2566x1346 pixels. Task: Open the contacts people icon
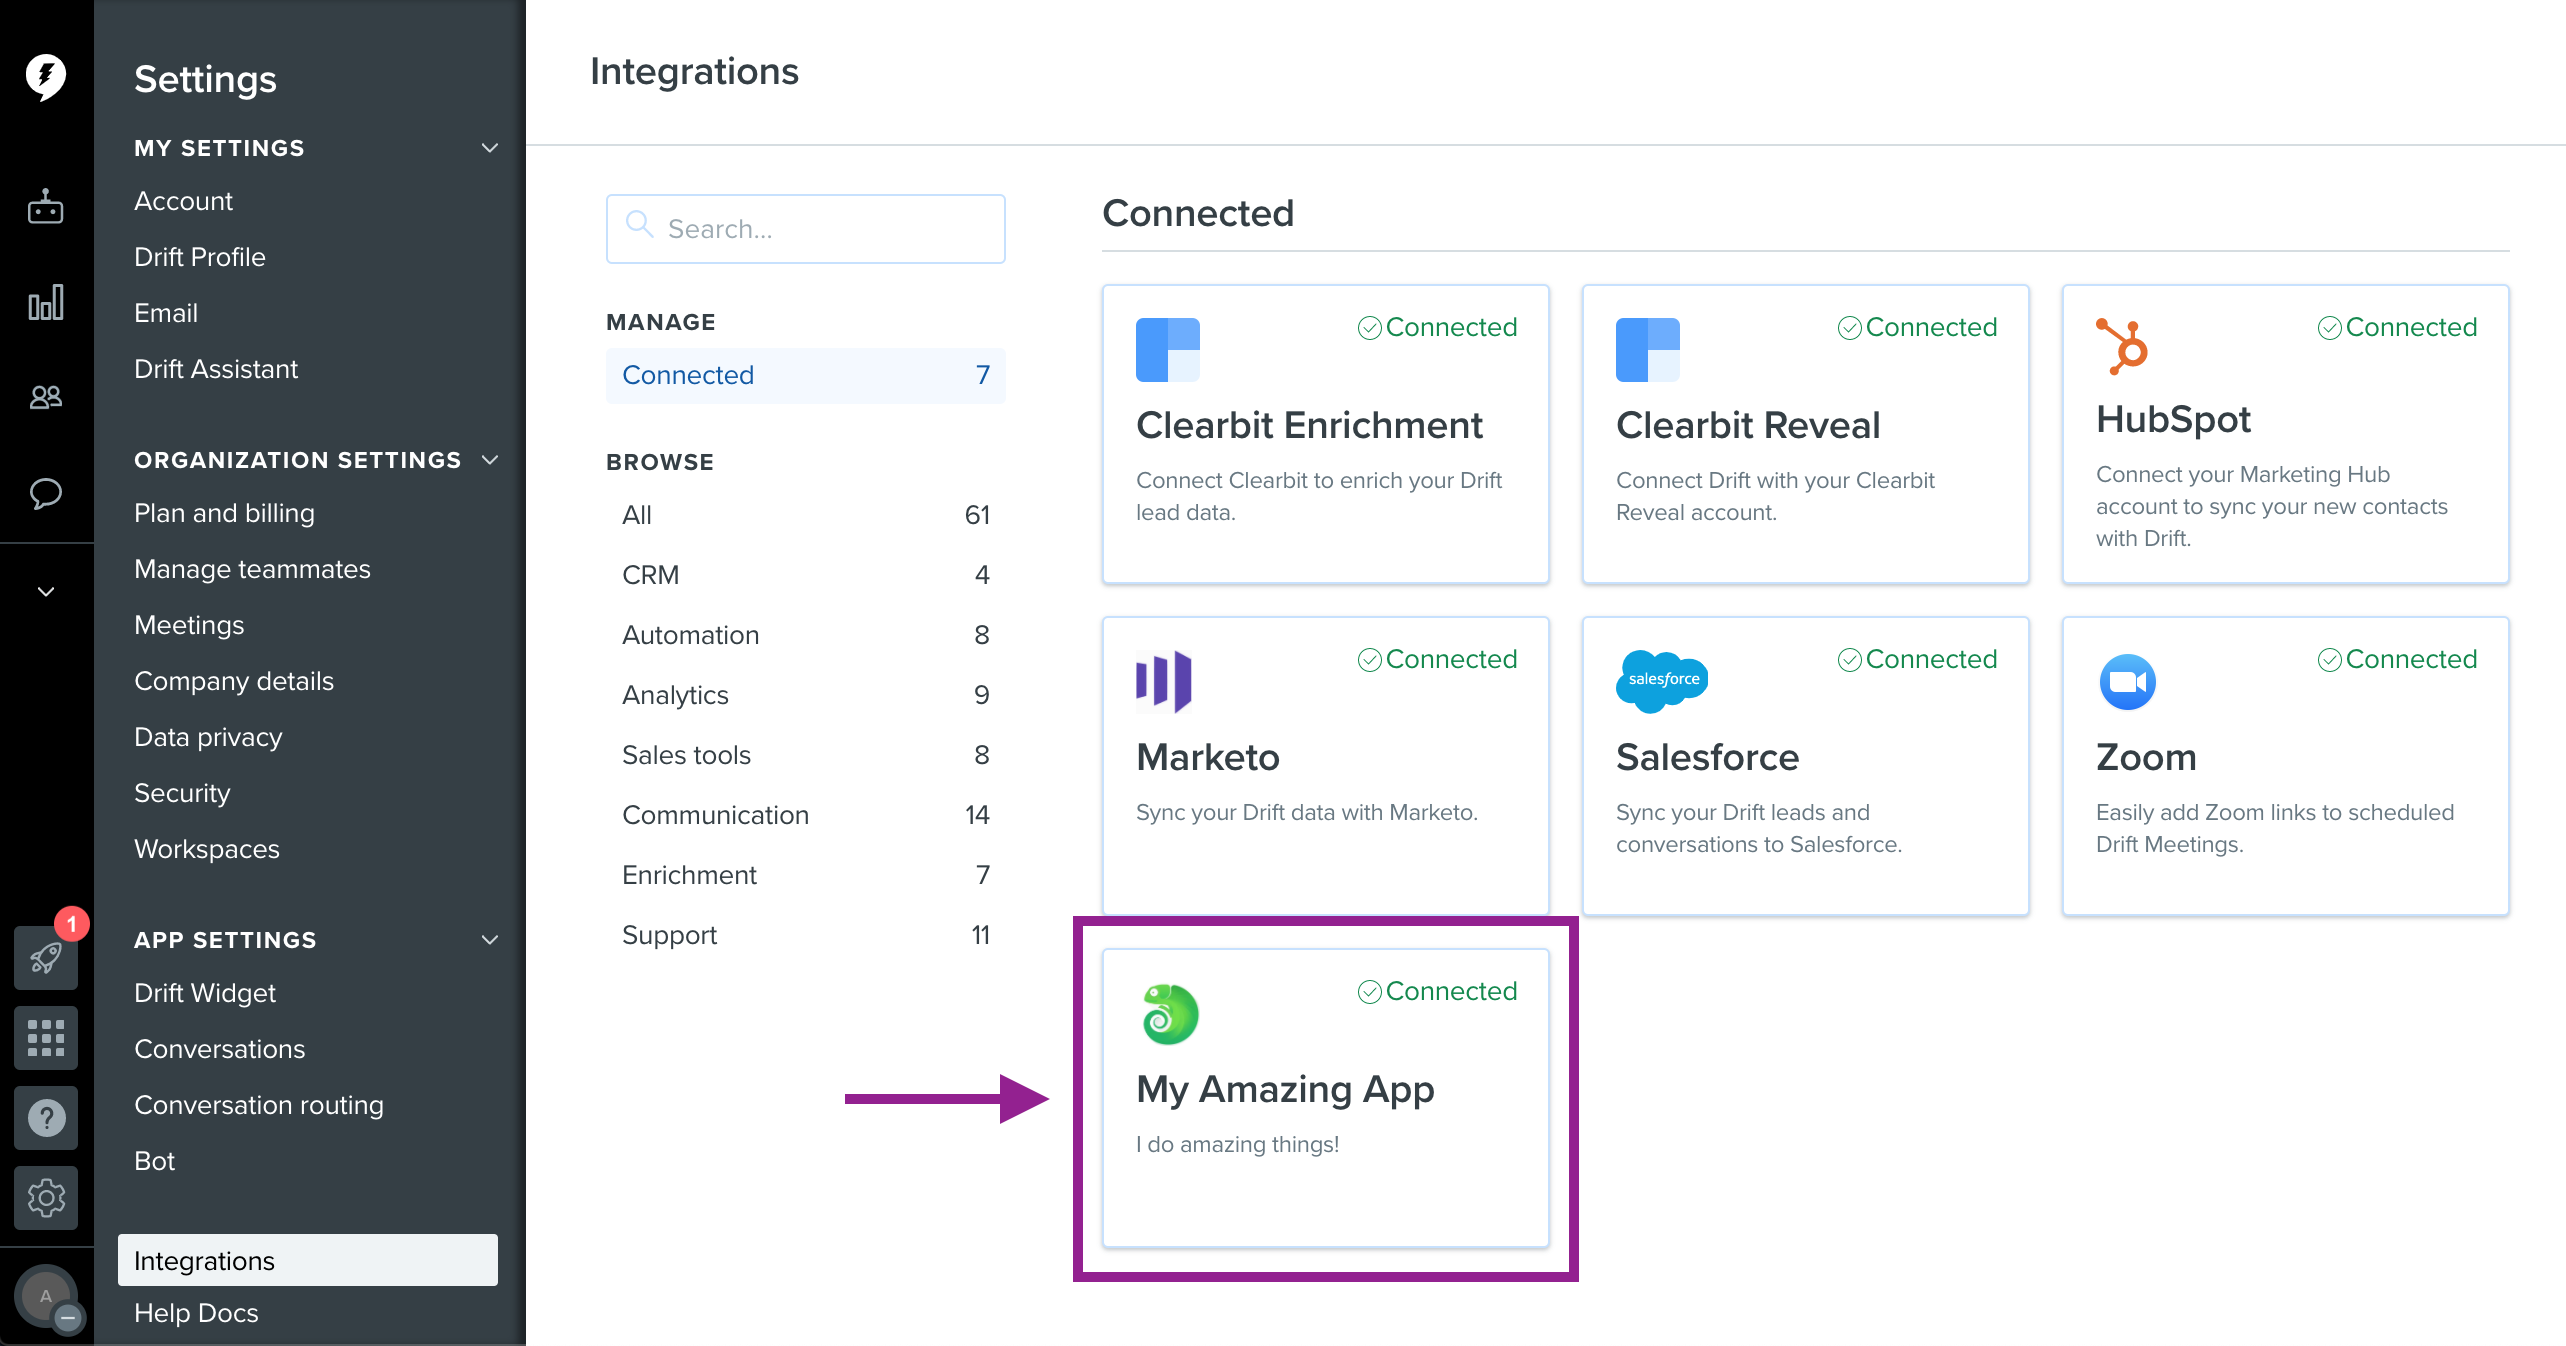(46, 398)
